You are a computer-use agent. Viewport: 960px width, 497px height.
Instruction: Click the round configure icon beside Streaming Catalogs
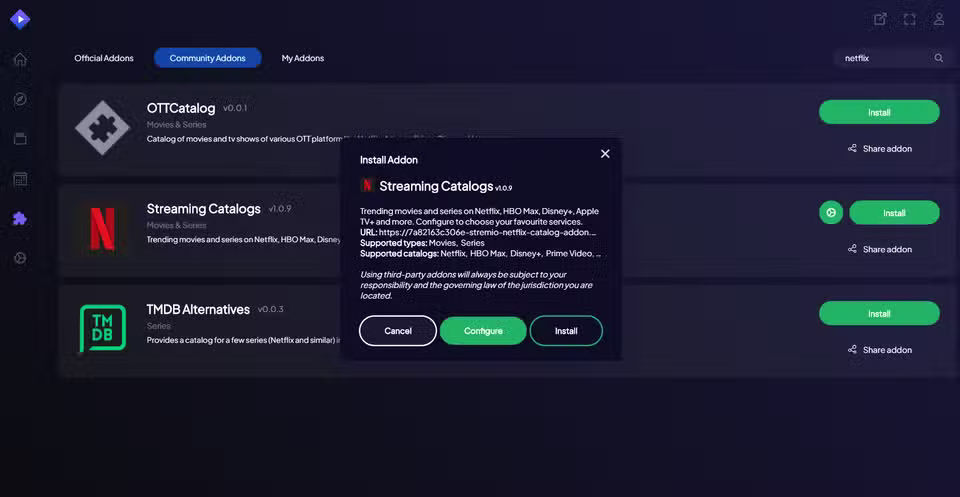(831, 212)
